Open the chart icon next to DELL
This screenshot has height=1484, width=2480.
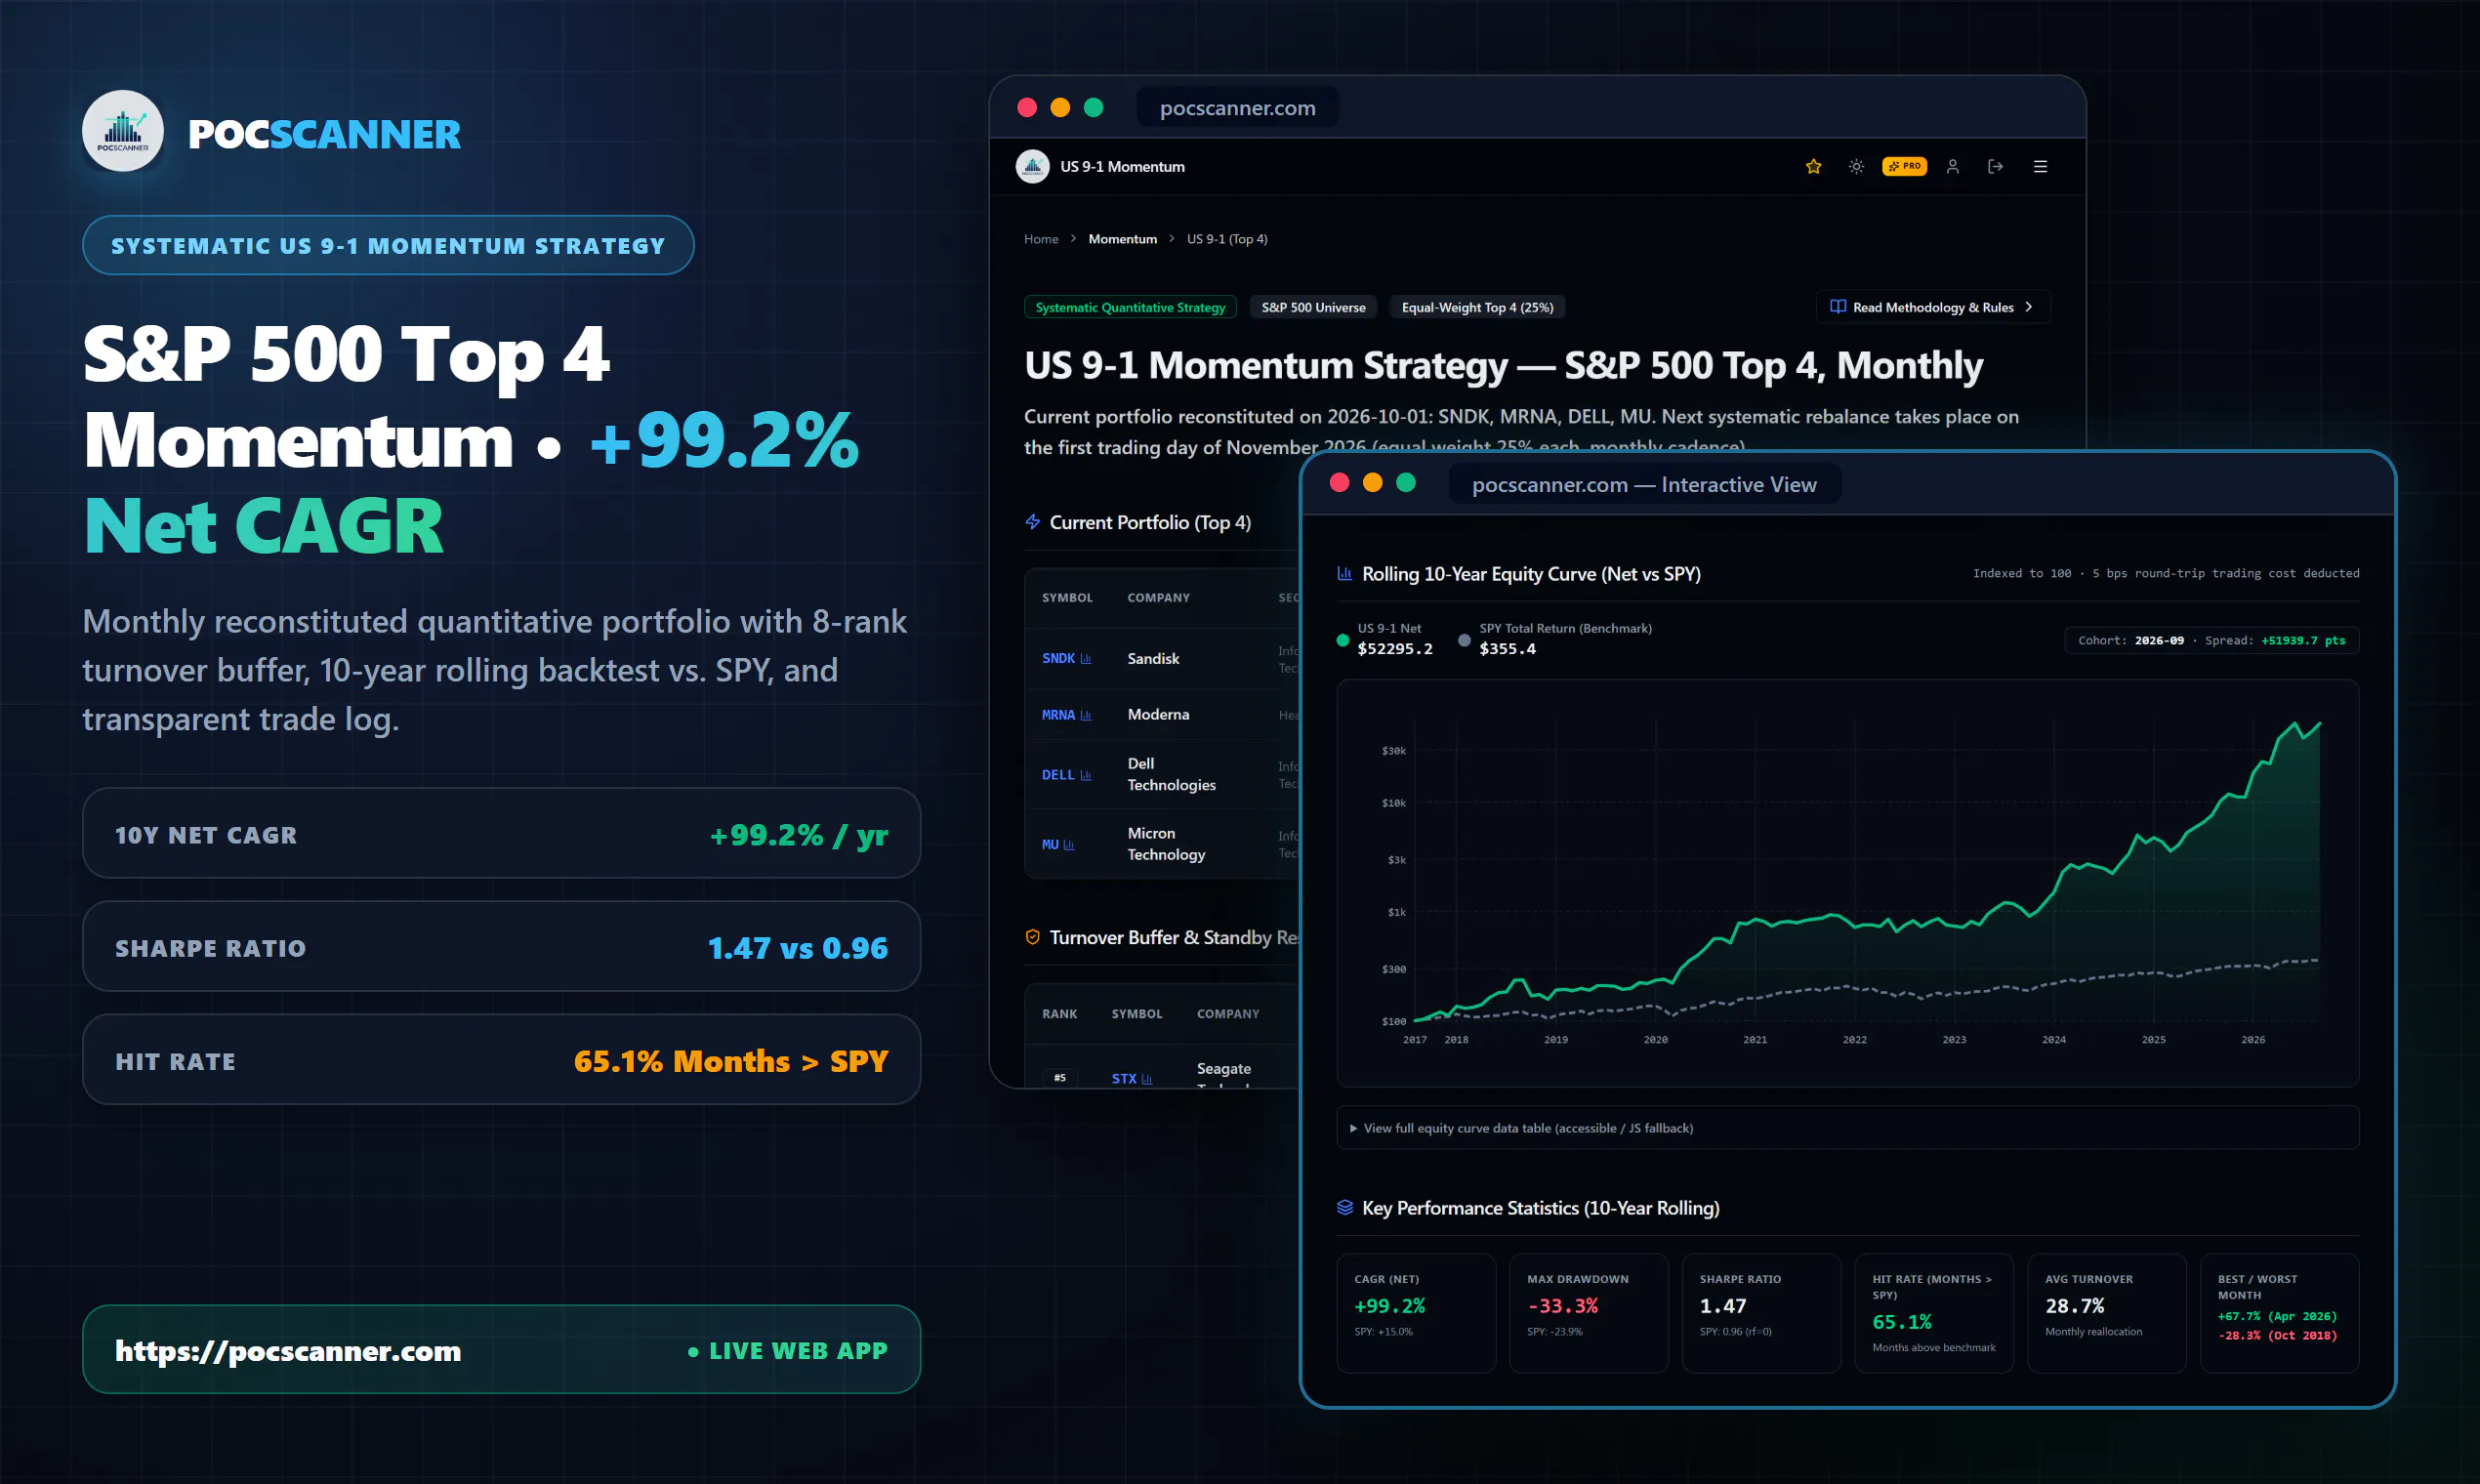point(1086,775)
